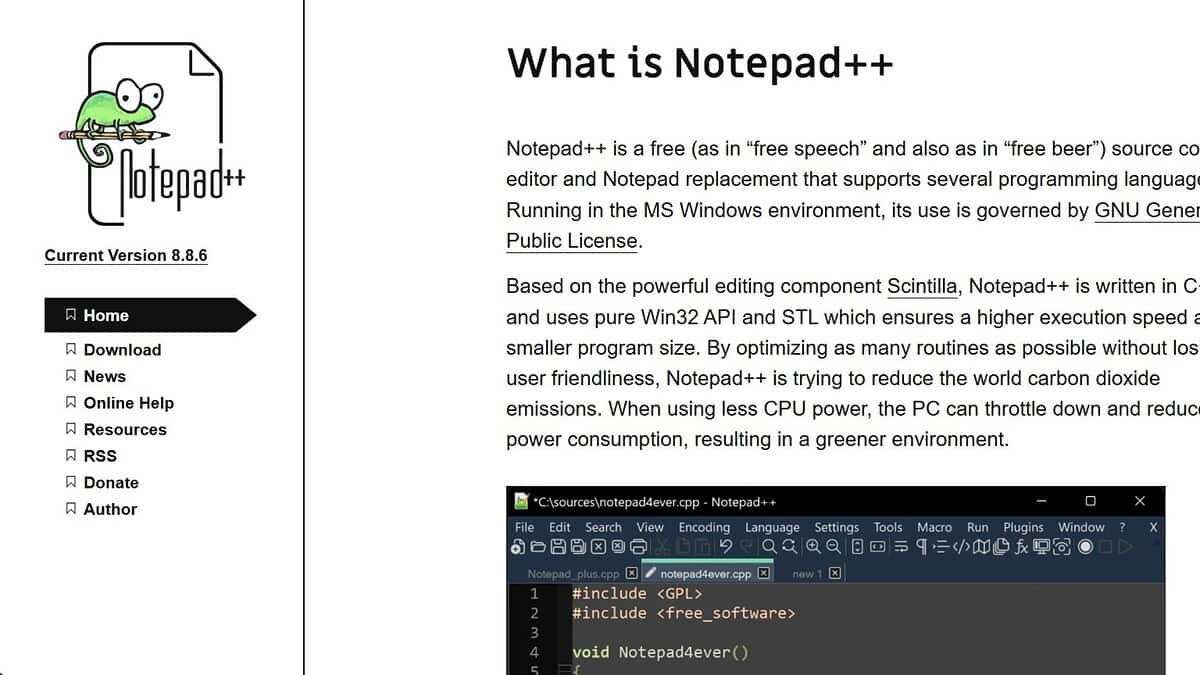Toggle the Indent Guide icon

coord(940,547)
